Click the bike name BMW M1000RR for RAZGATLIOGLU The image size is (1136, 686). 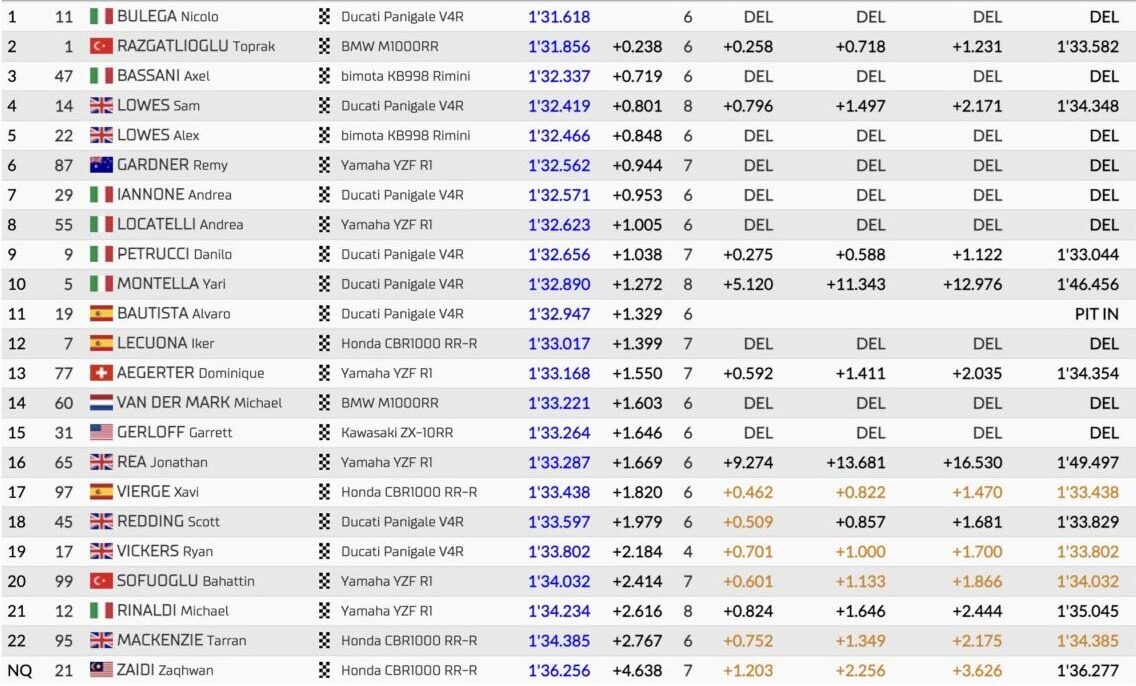click(390, 46)
